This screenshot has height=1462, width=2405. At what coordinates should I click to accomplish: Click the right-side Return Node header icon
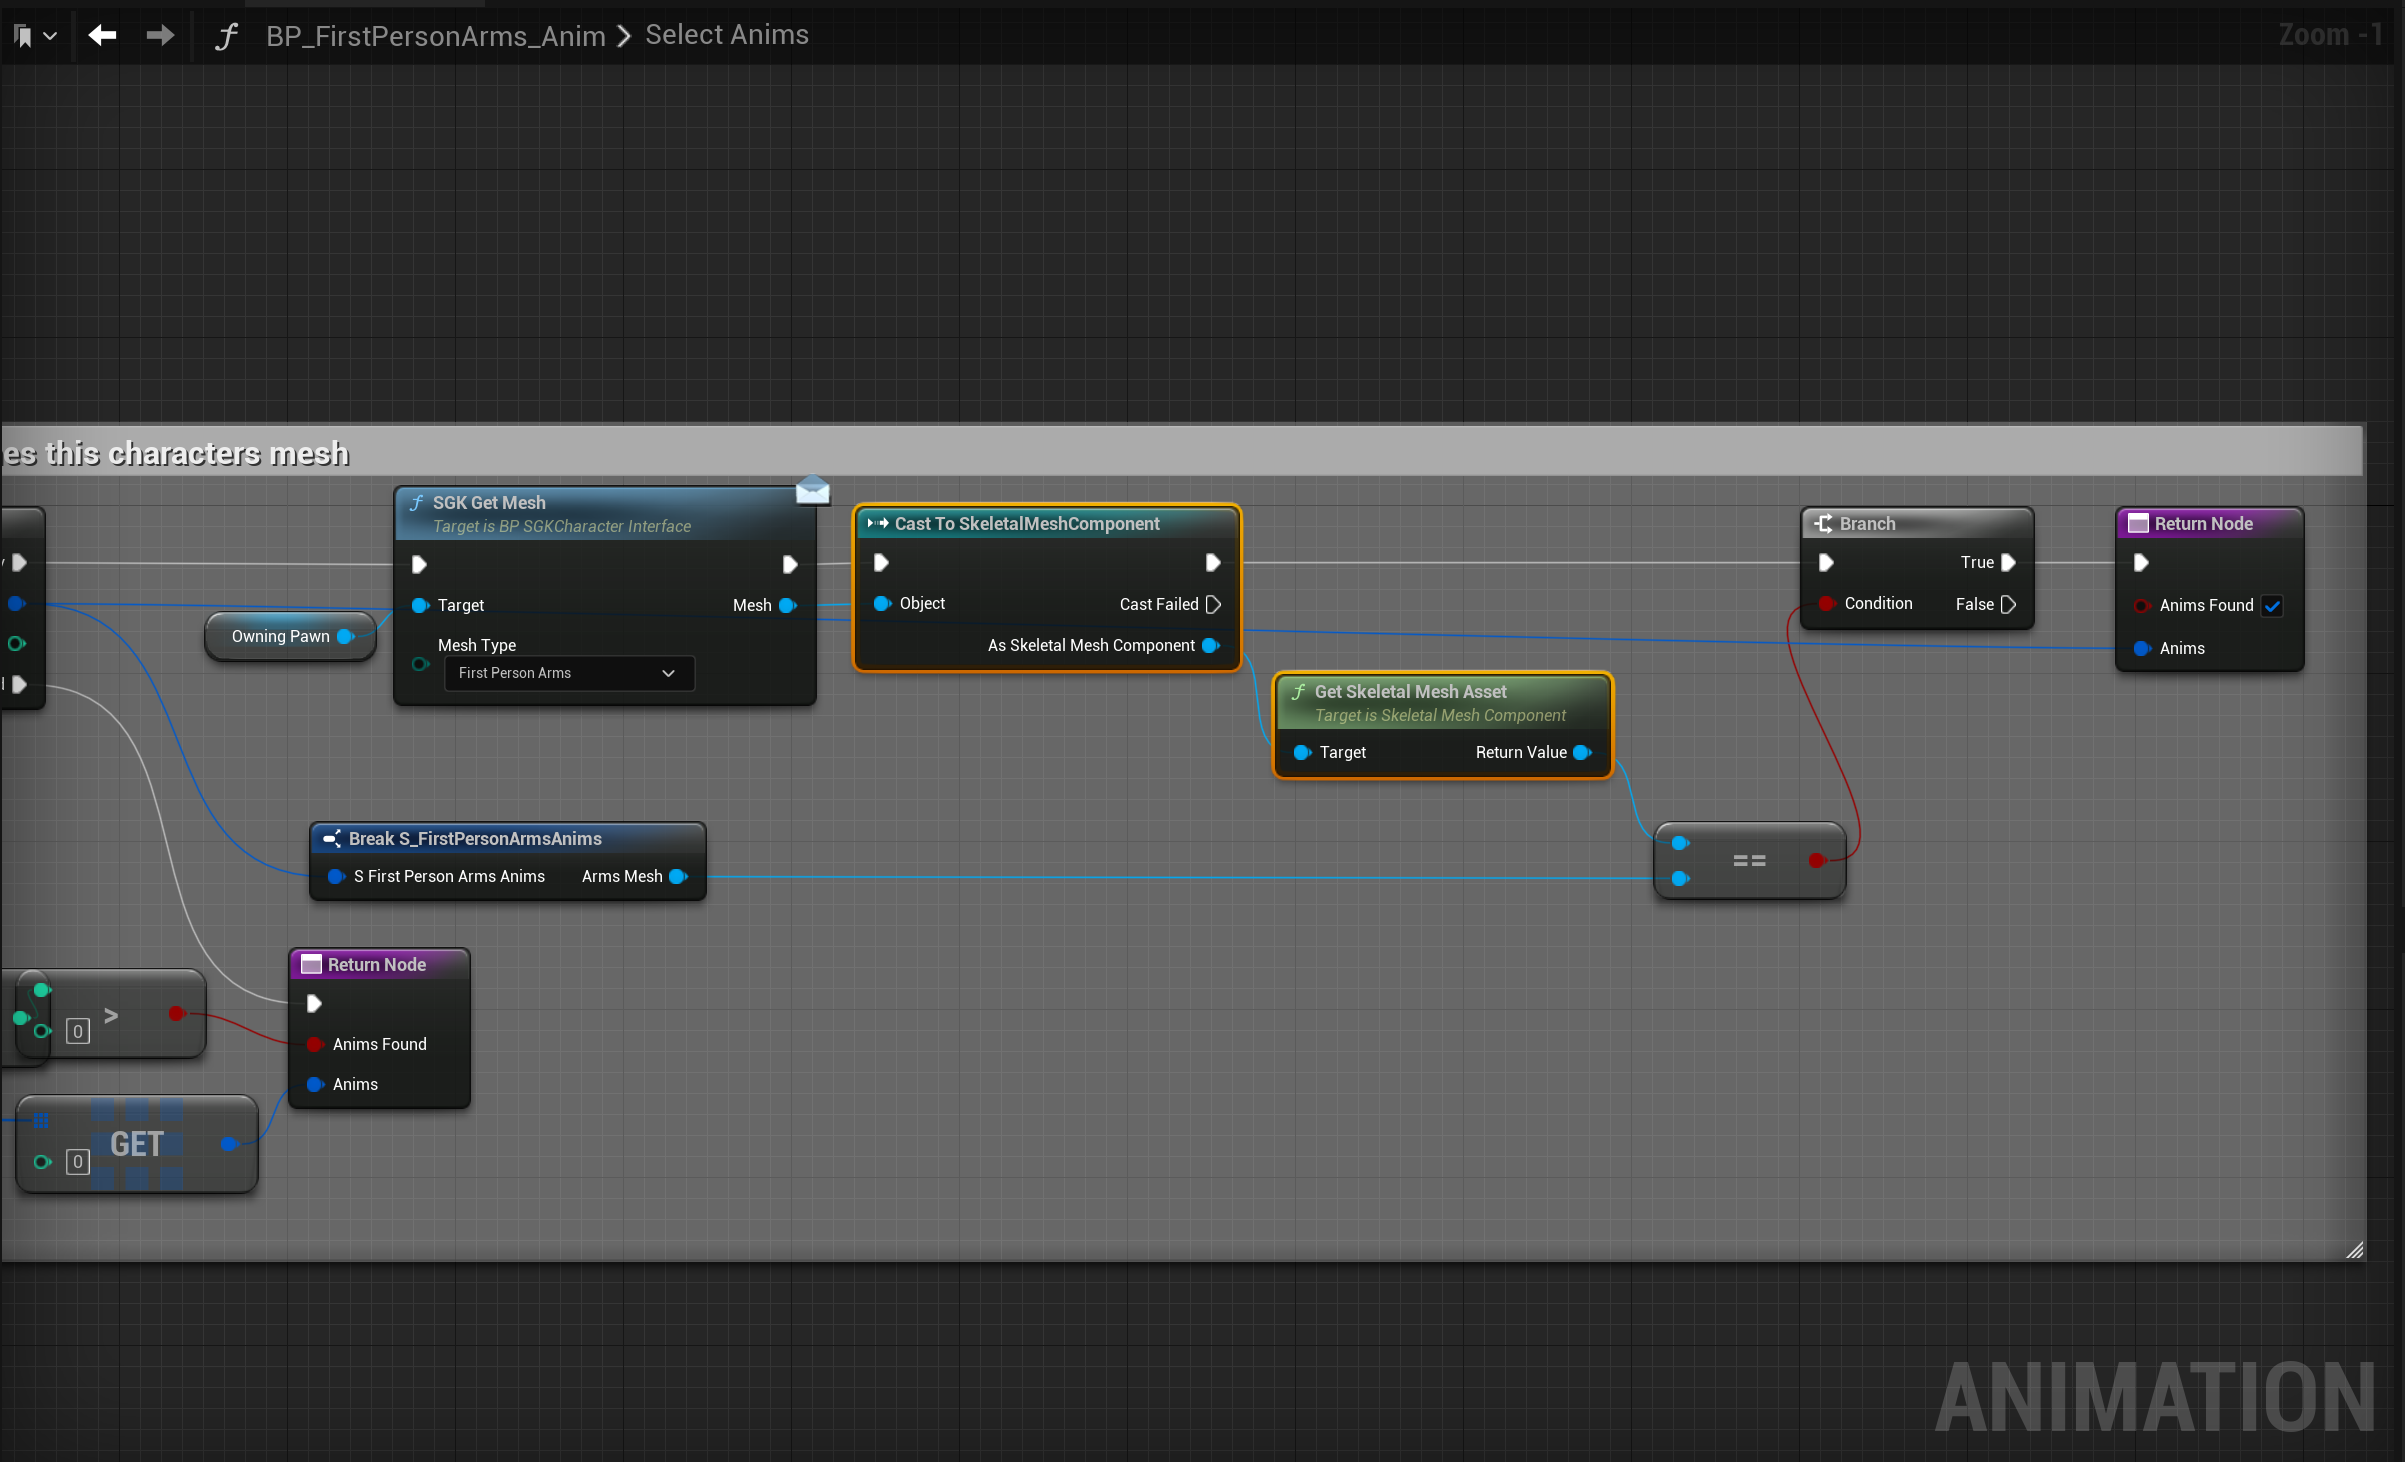2138,524
